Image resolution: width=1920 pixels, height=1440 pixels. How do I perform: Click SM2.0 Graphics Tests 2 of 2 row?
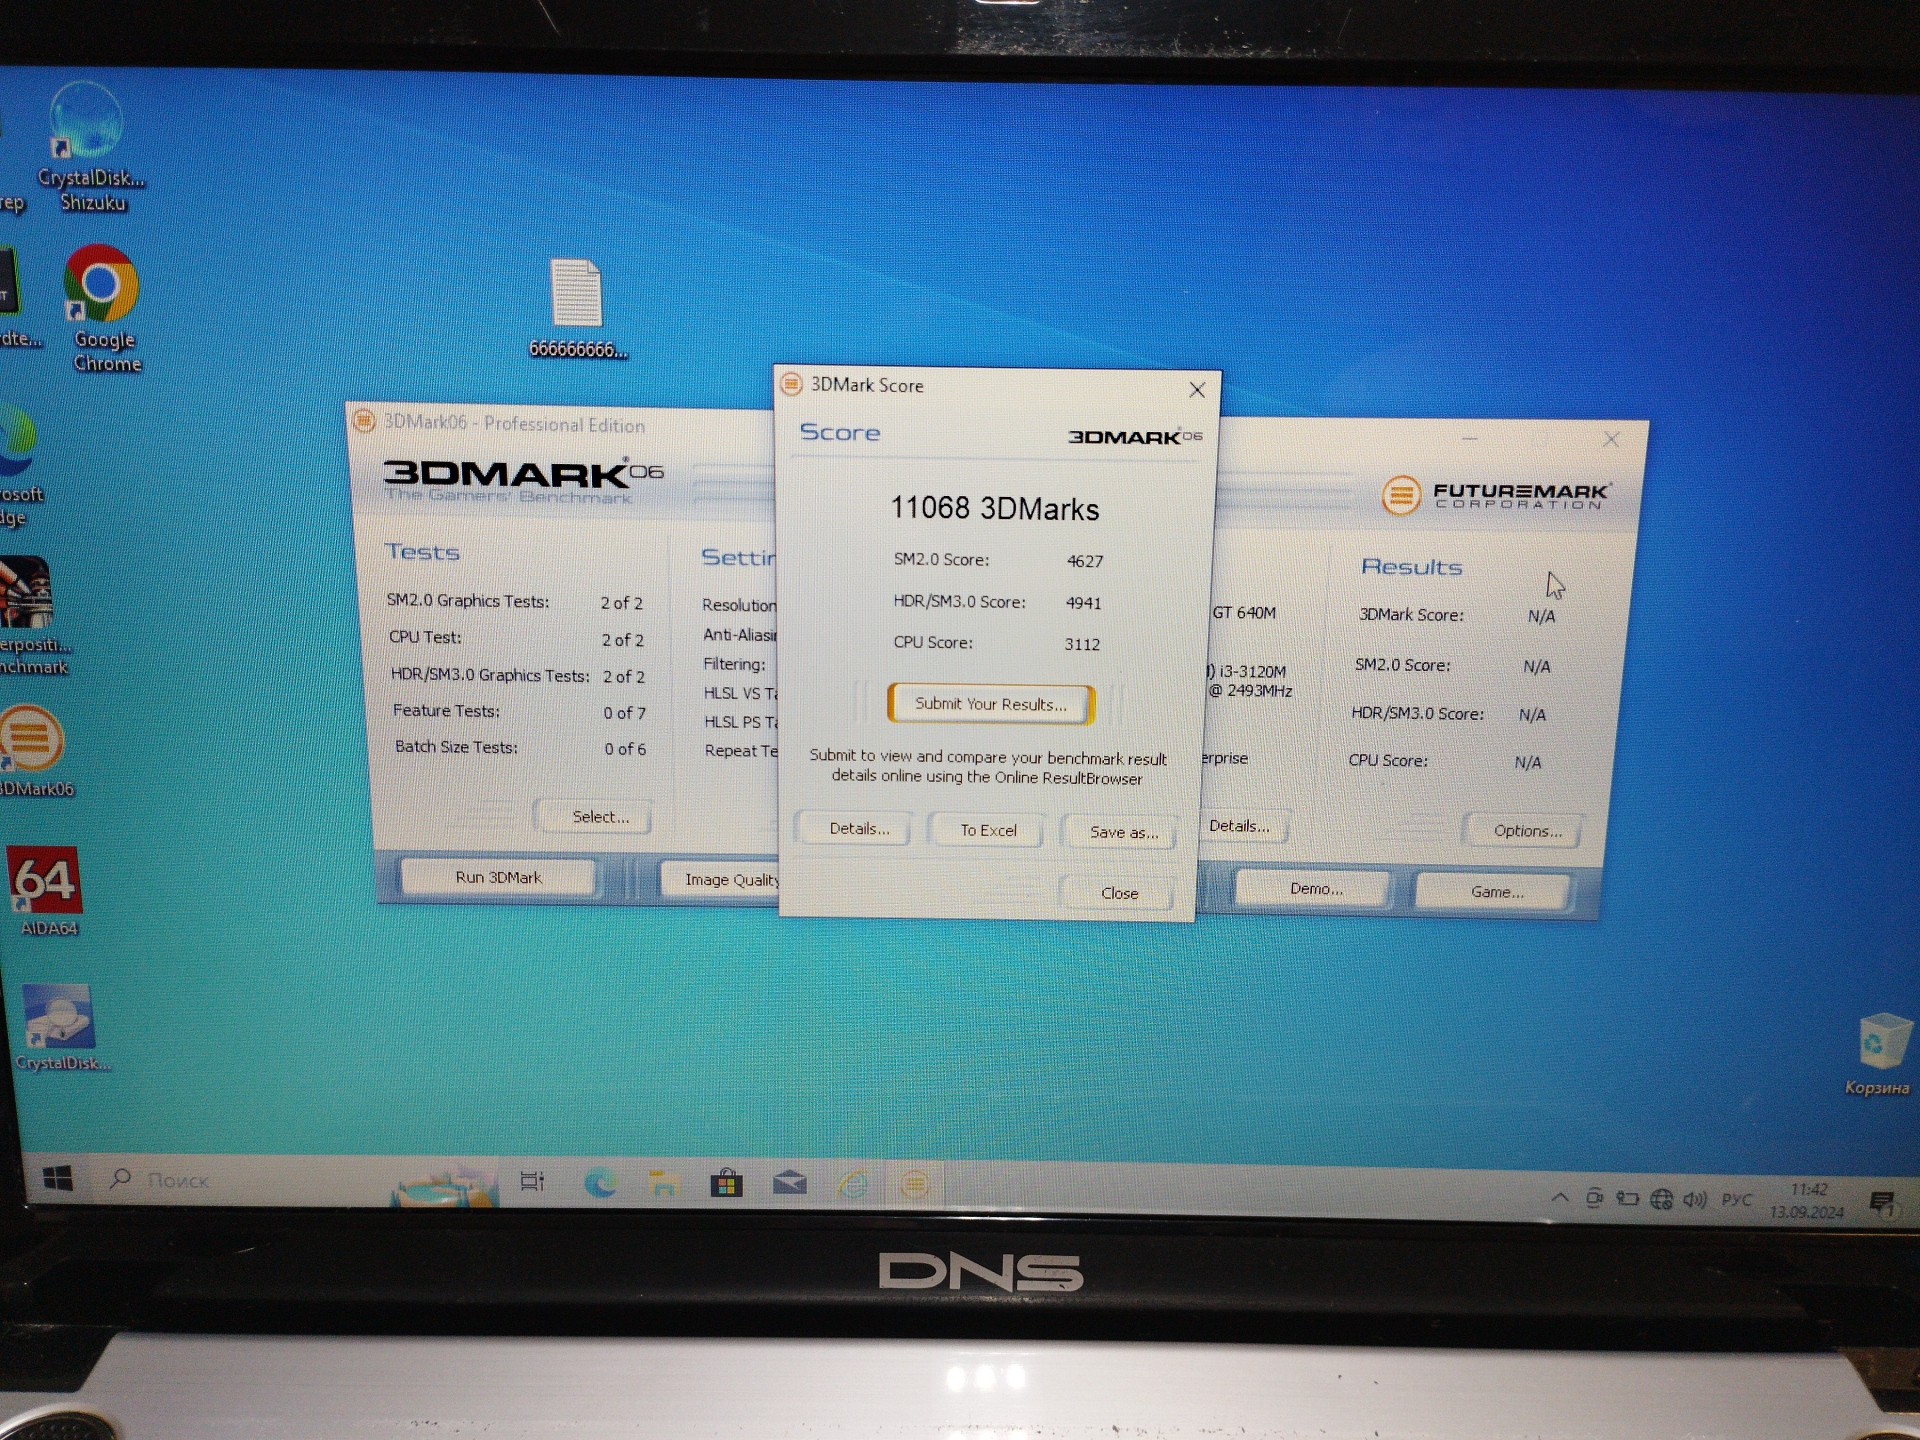[514, 602]
